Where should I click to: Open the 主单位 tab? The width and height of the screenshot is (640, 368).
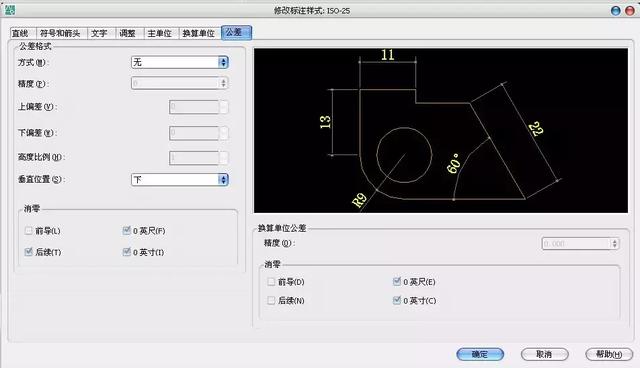click(x=161, y=33)
